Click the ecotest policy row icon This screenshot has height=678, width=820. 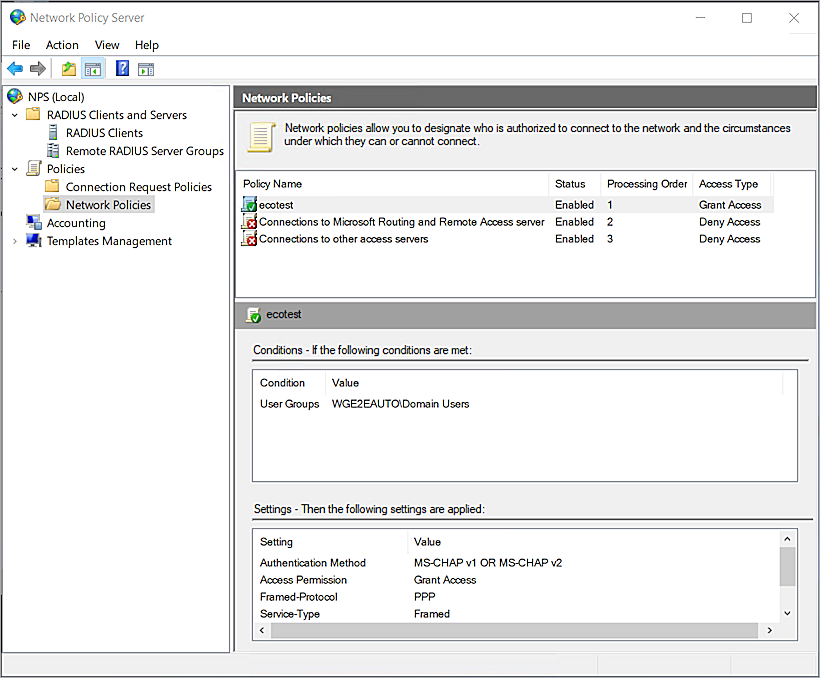[x=249, y=205]
